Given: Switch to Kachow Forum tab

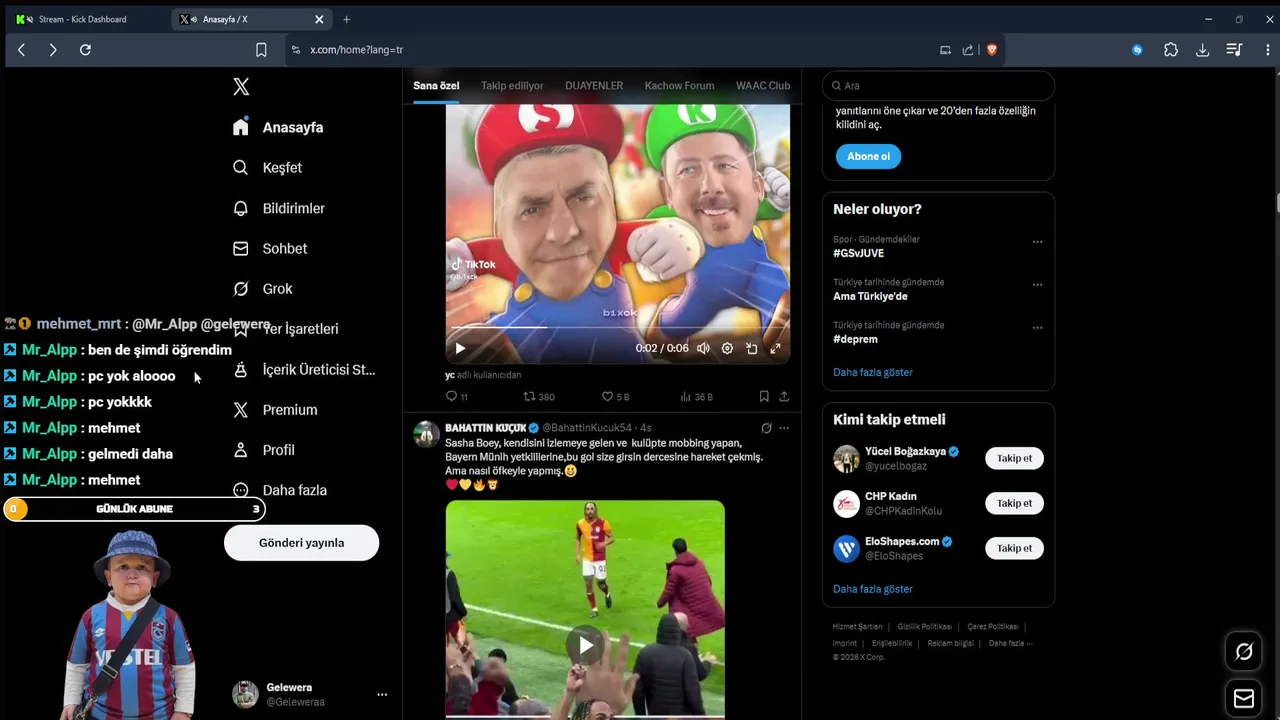Looking at the screenshot, I should pyautogui.click(x=679, y=86).
